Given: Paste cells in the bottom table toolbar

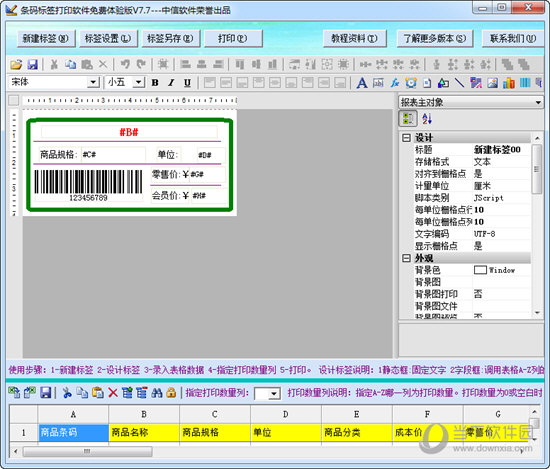Looking at the screenshot, I should click(x=98, y=393).
